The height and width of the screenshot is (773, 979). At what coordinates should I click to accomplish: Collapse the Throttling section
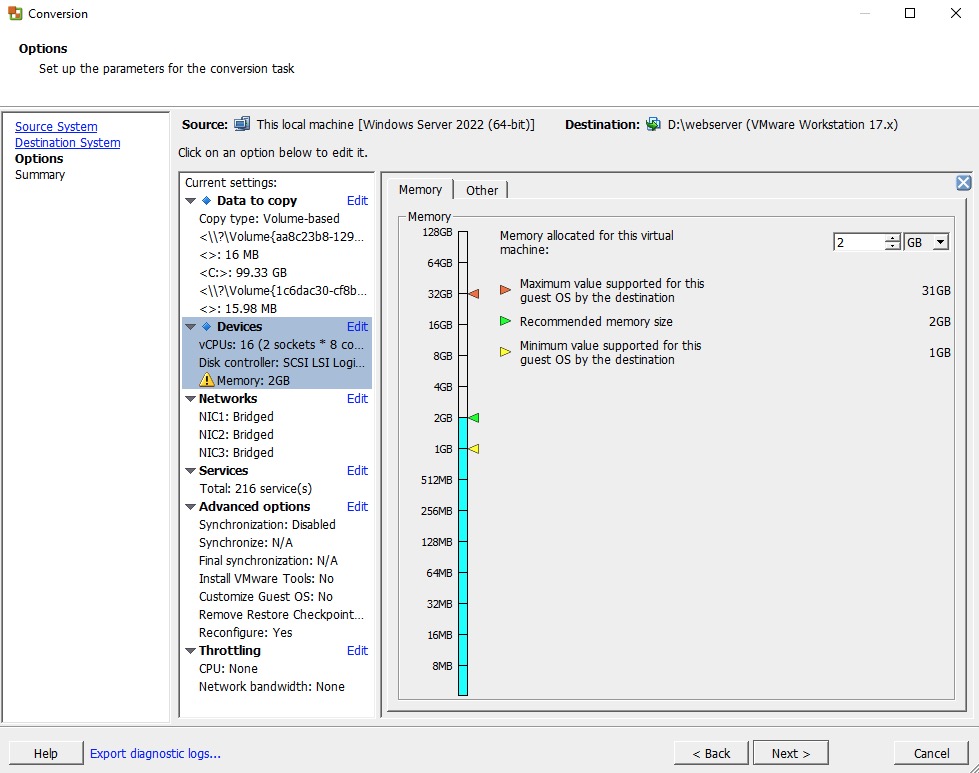tap(191, 651)
